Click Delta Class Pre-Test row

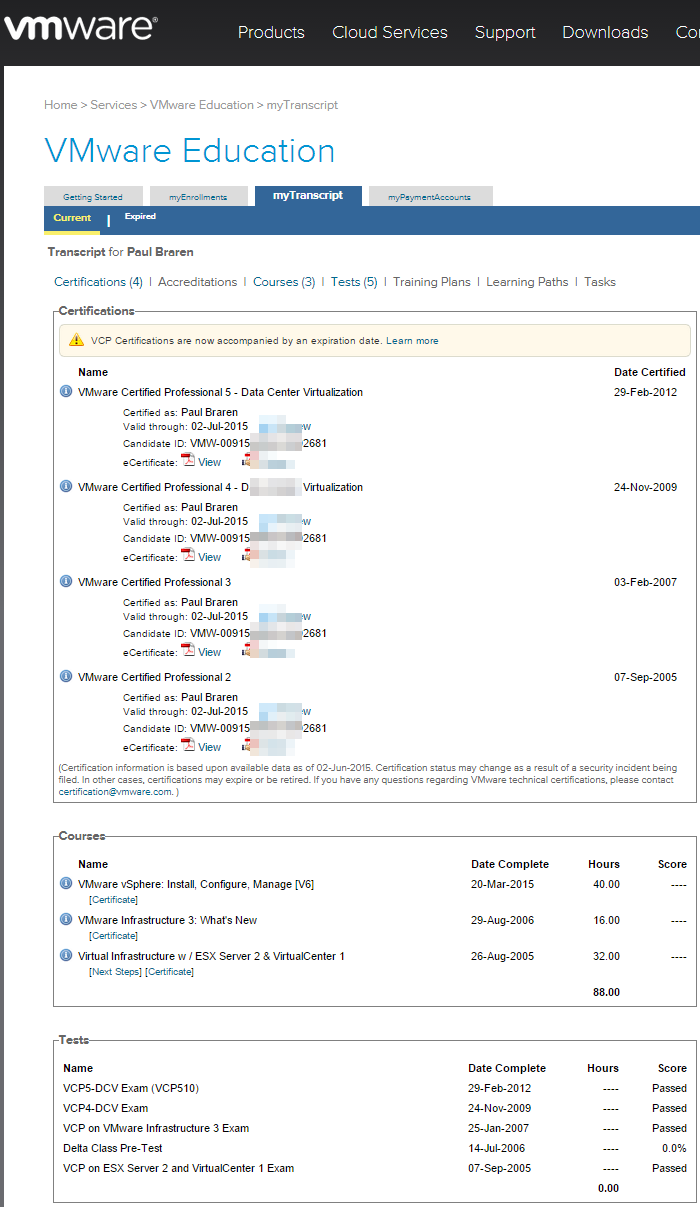(375, 1148)
